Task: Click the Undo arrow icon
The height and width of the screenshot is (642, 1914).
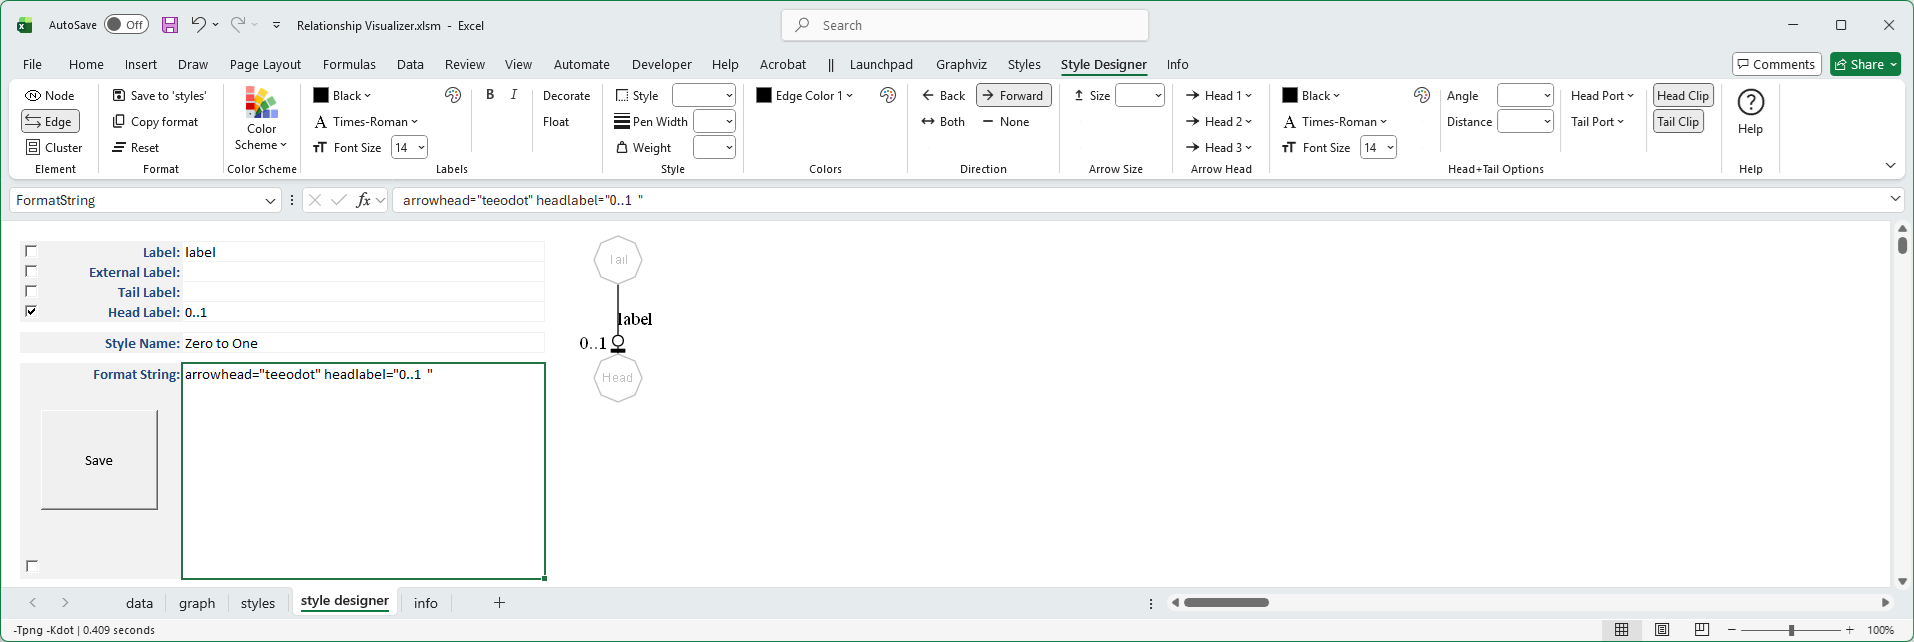Action: coord(198,25)
